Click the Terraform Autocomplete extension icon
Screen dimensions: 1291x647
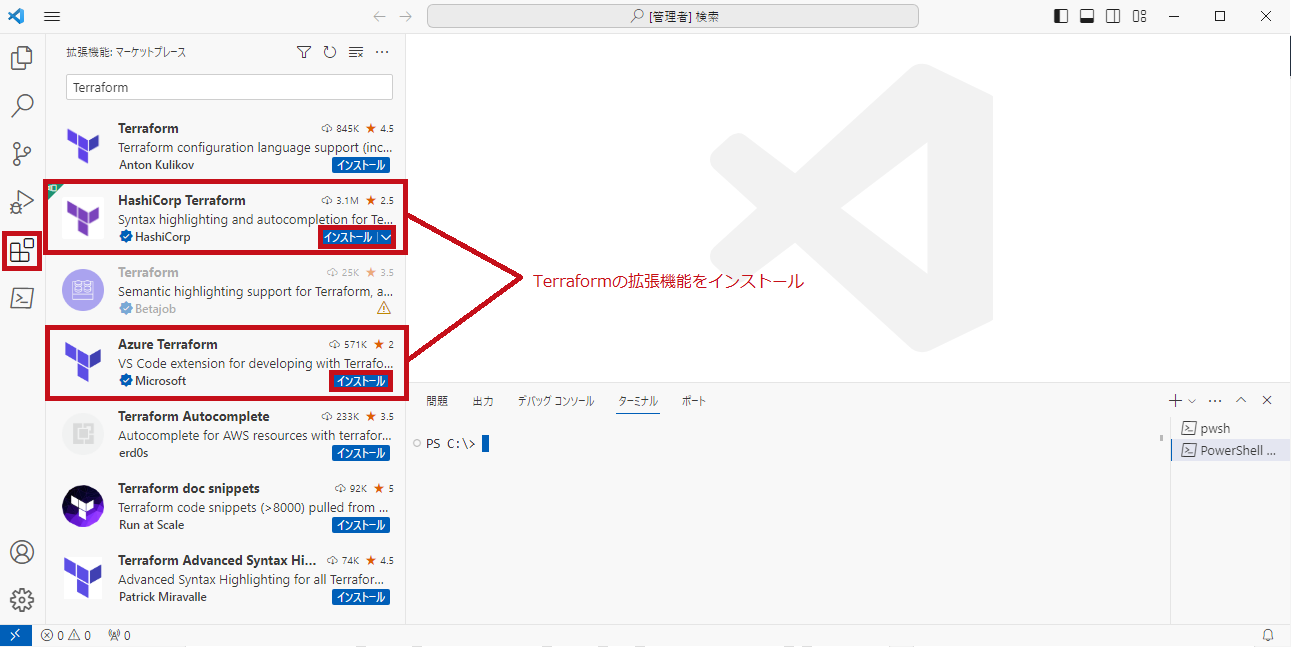pyautogui.click(x=82, y=434)
